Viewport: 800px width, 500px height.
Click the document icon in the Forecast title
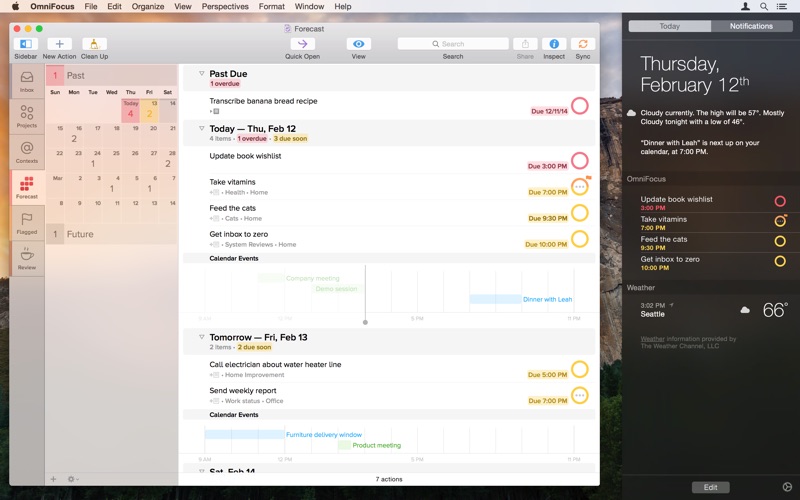coord(288,29)
